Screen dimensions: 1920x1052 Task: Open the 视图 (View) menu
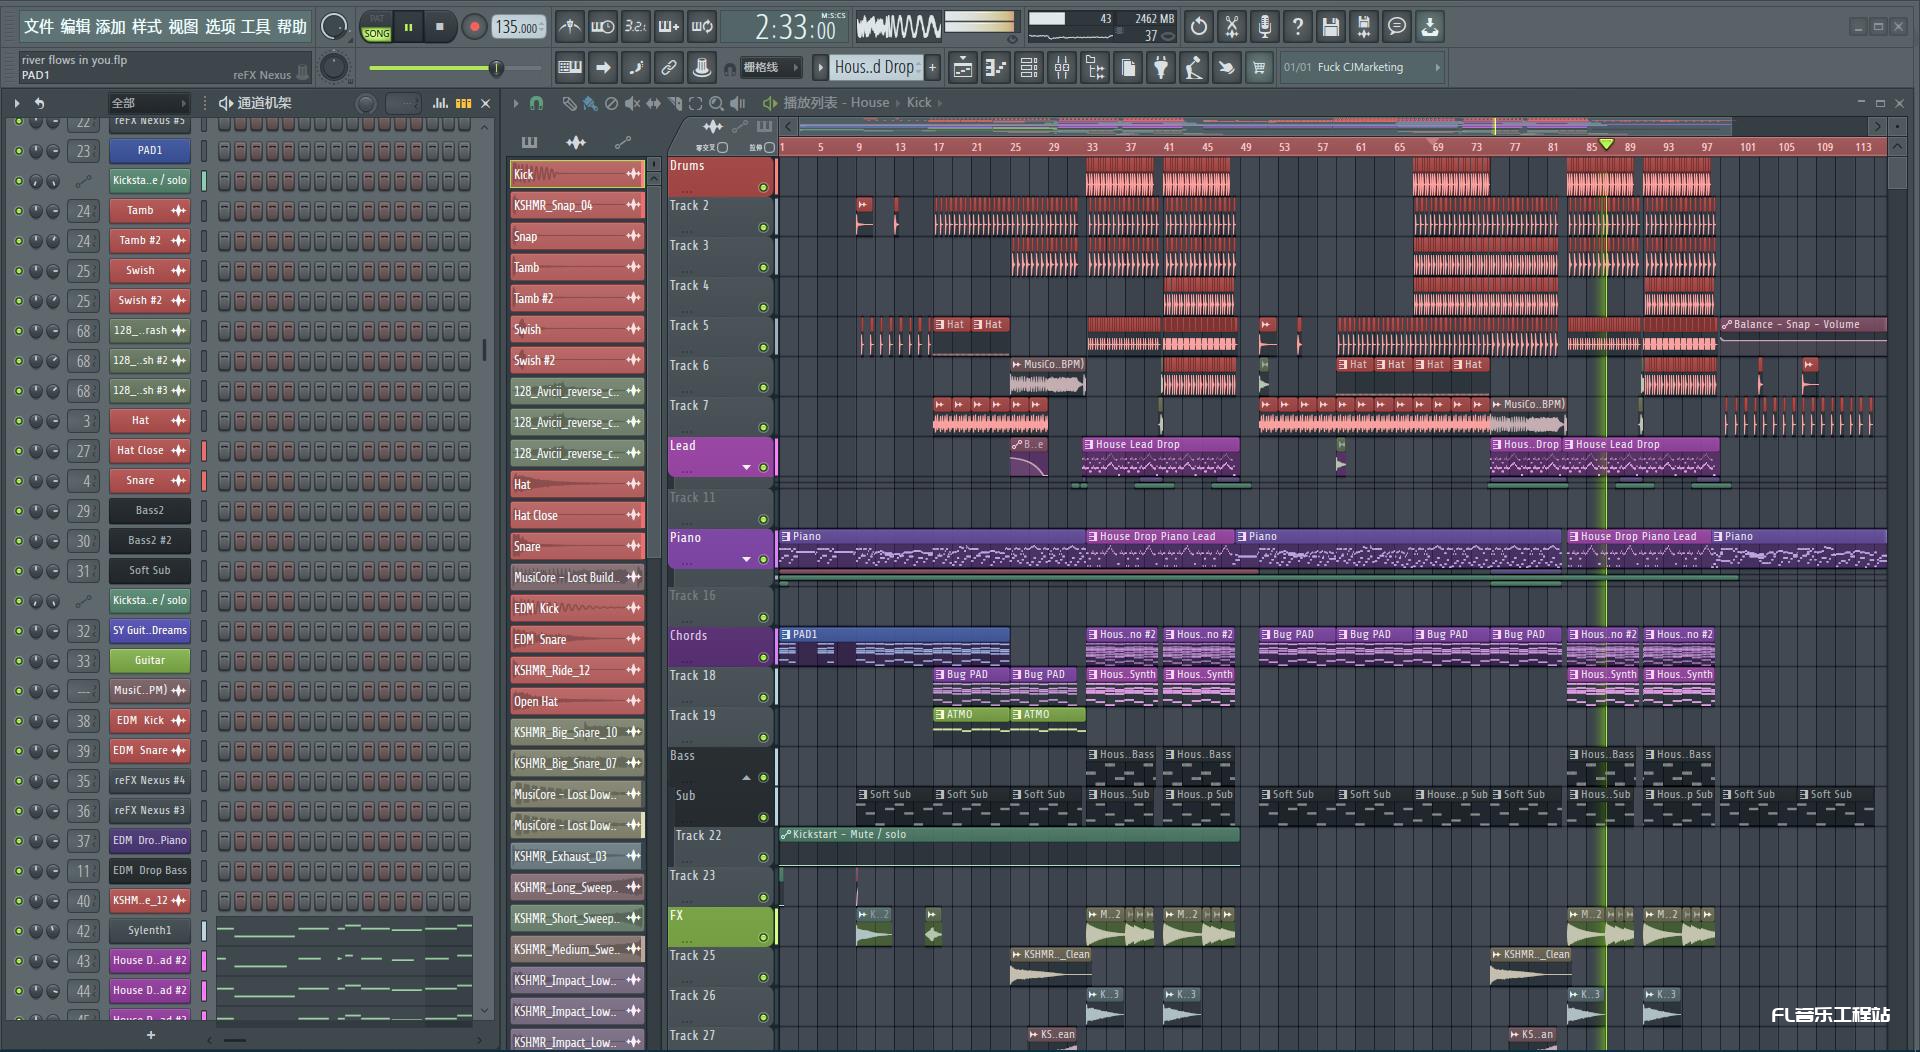tap(183, 26)
